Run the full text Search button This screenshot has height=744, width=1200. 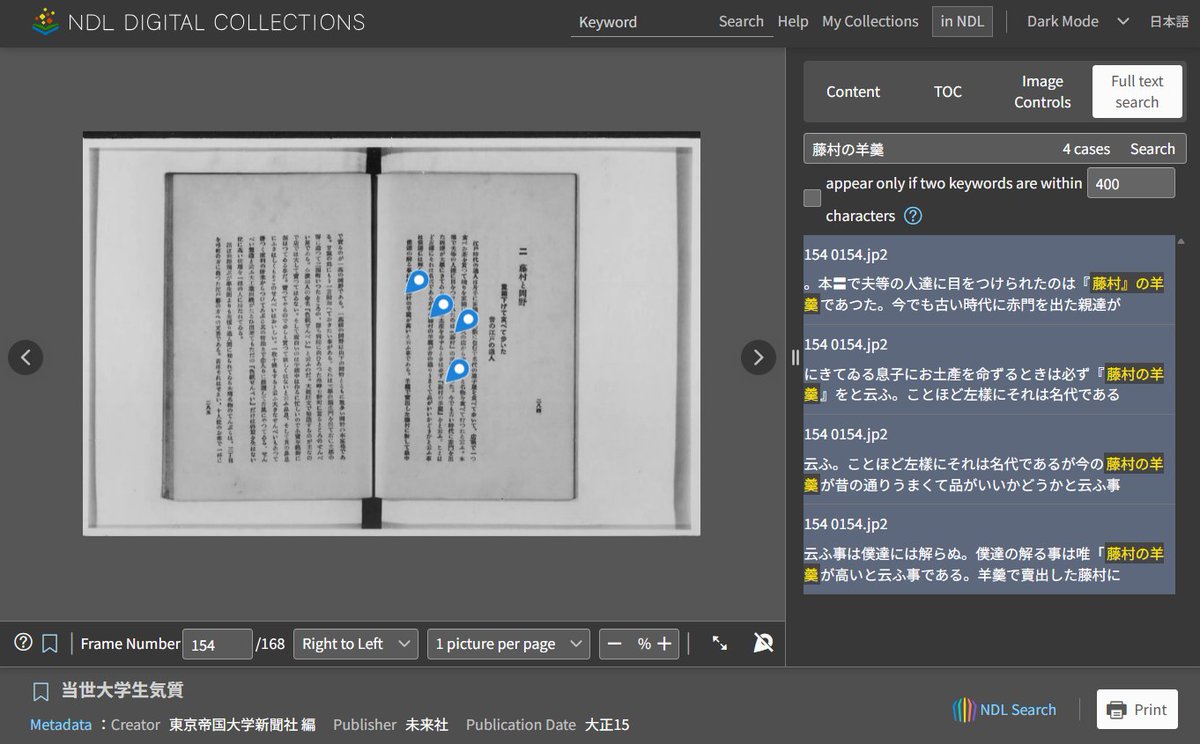[x=1152, y=149]
